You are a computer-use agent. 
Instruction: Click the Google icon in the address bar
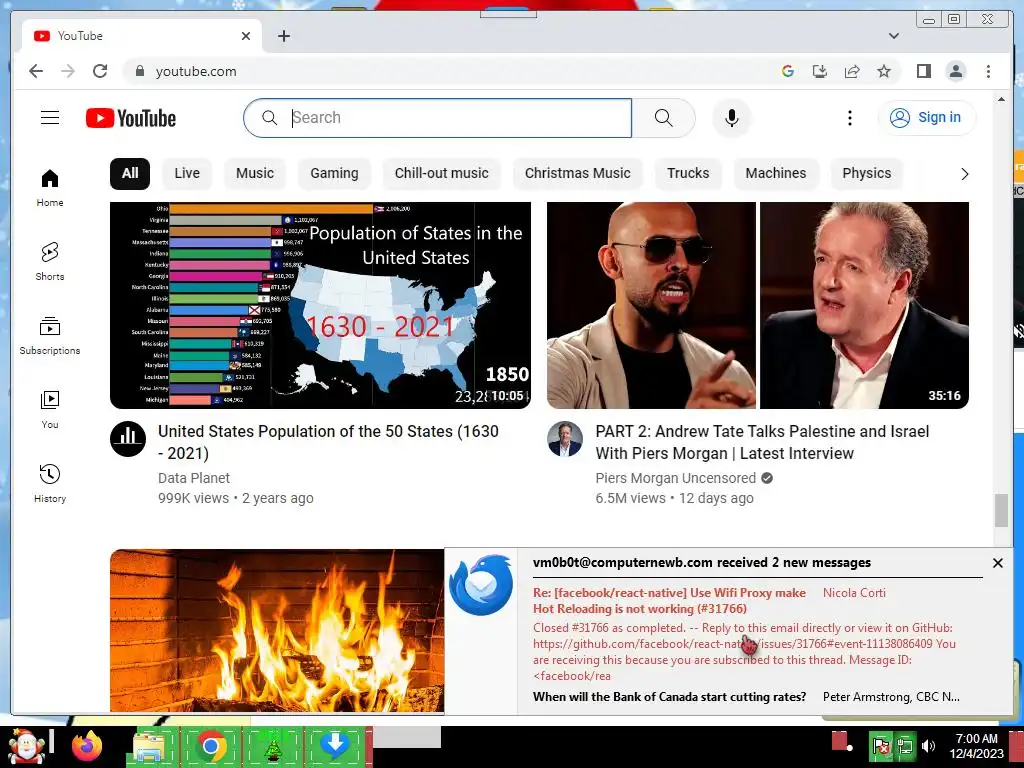pyautogui.click(x=788, y=71)
